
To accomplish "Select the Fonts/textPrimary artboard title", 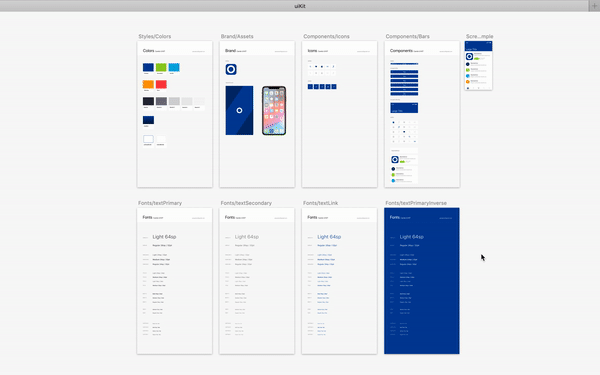I will [160, 203].
